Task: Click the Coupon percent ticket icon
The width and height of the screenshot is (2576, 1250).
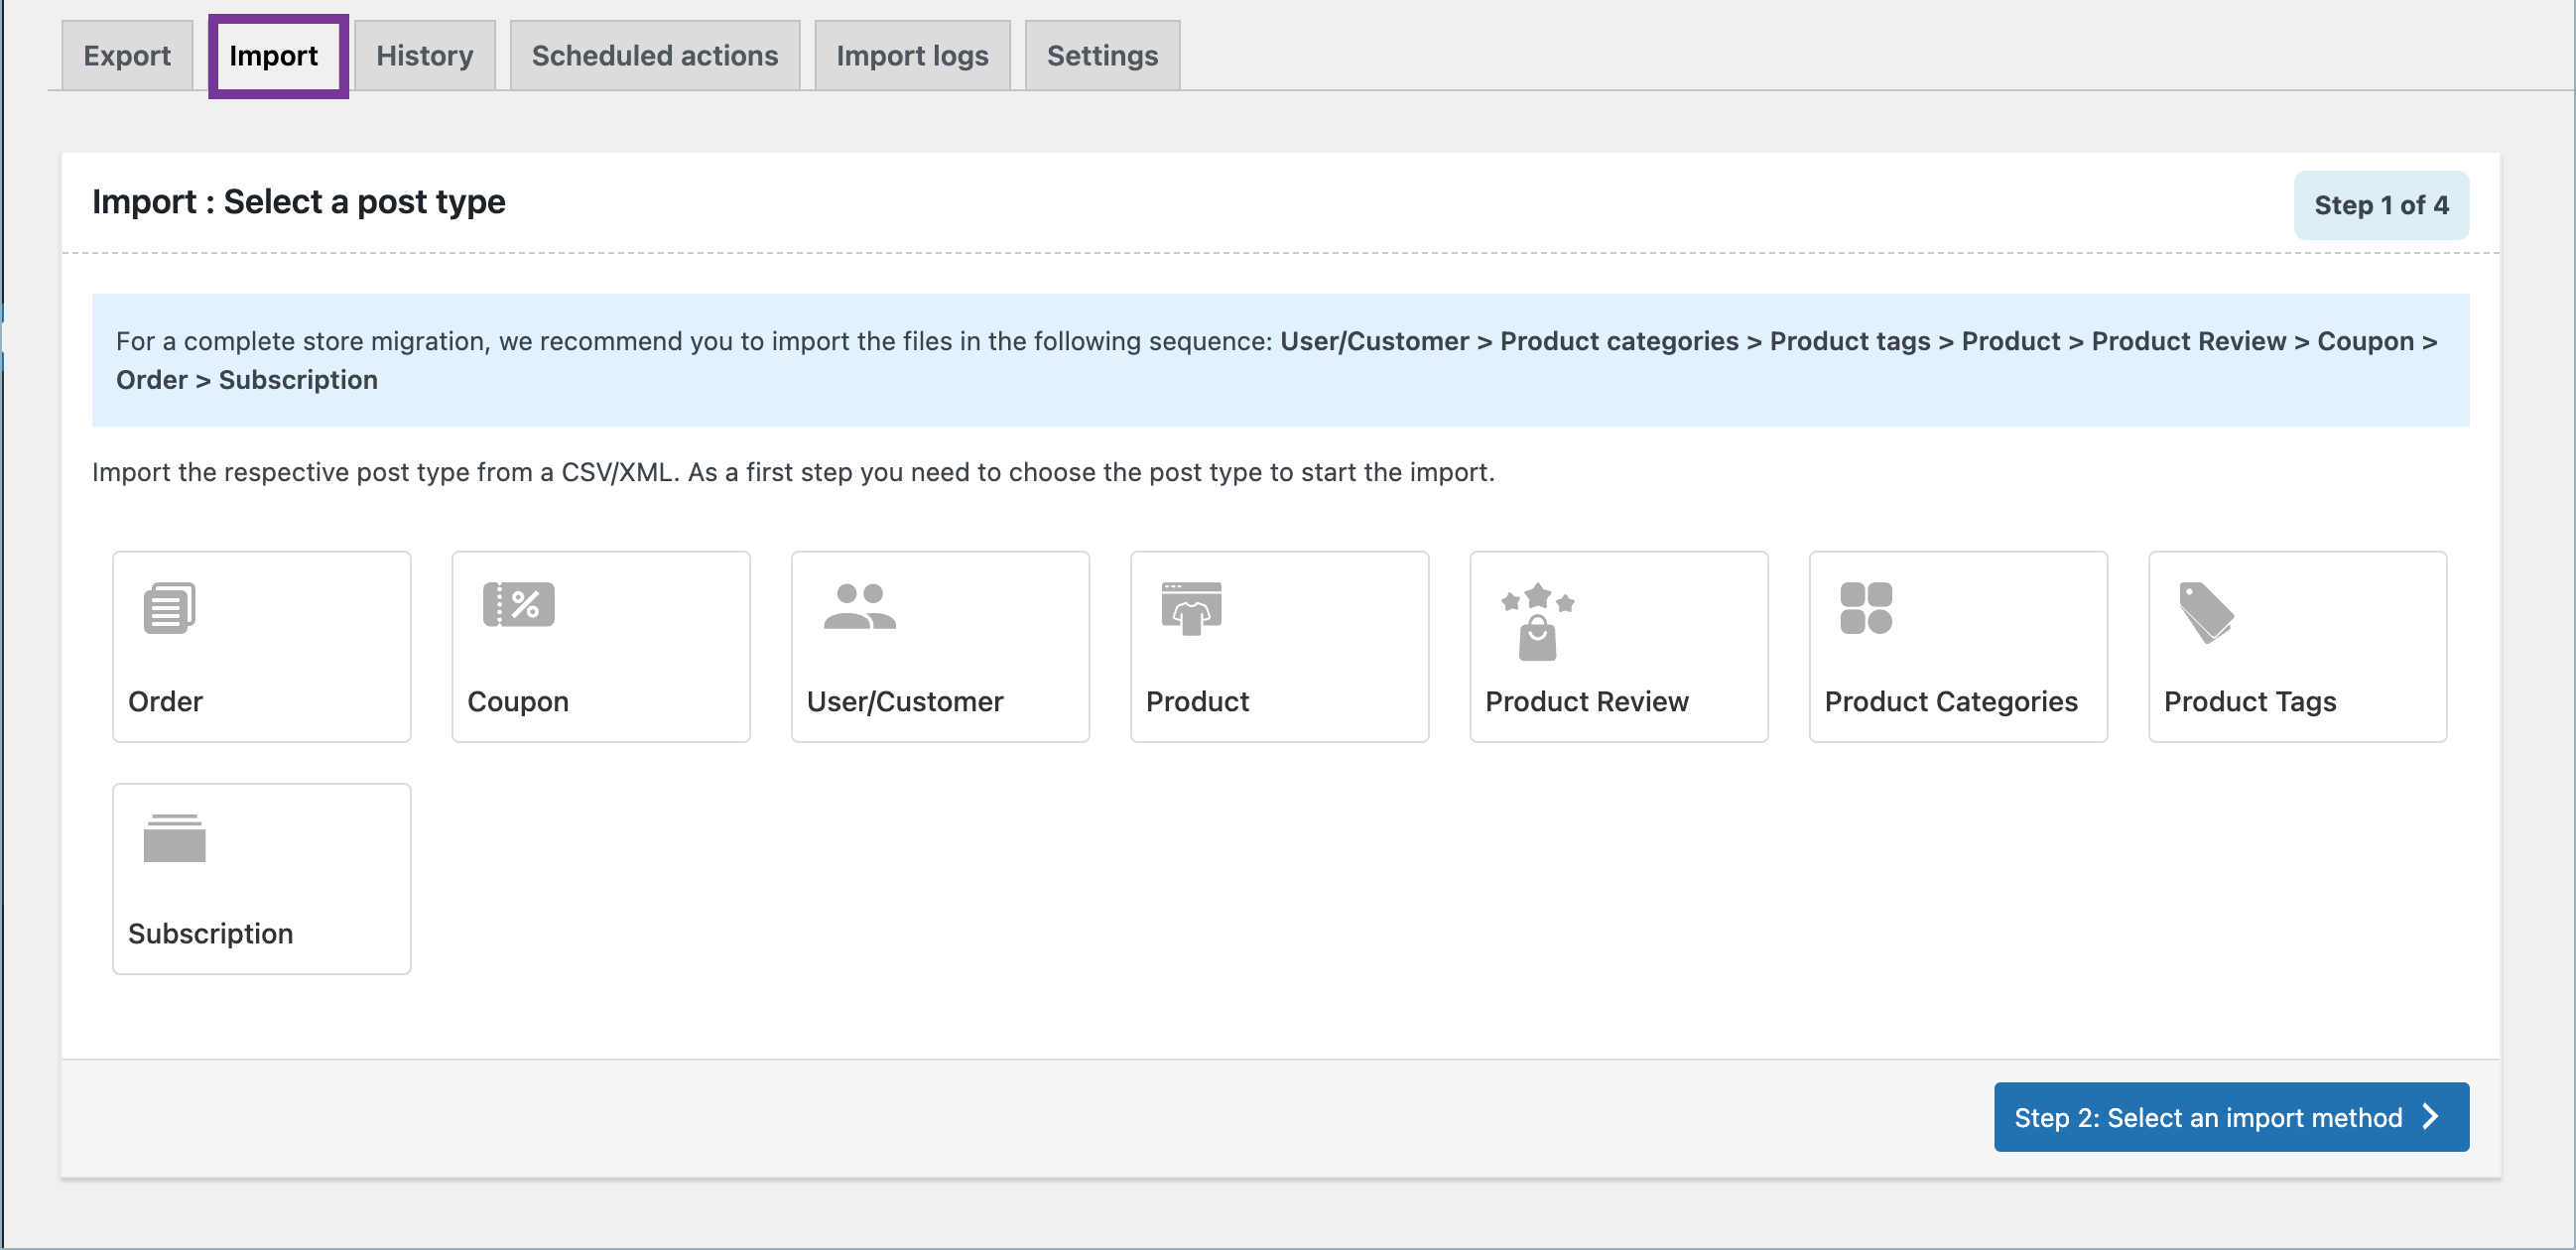Action: 518,604
